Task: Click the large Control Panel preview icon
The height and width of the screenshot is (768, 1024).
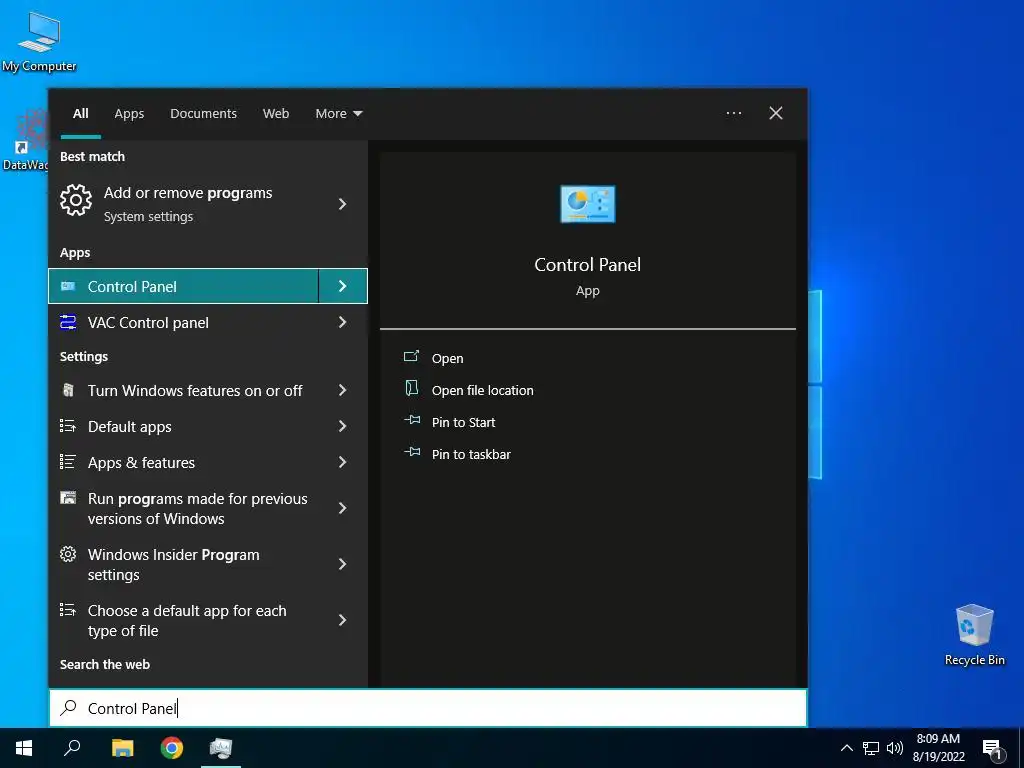Action: [x=588, y=204]
